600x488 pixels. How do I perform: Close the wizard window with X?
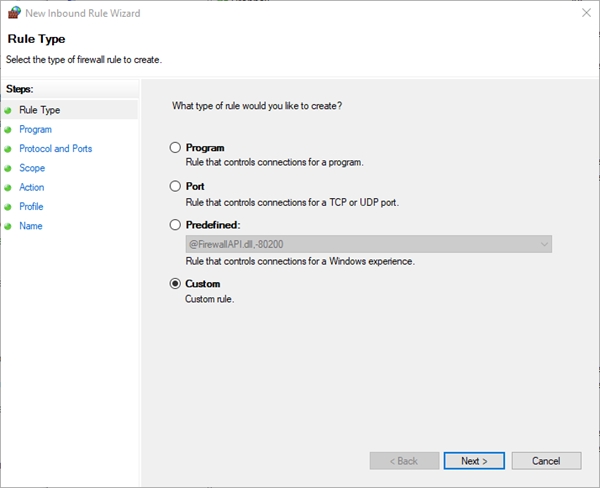[585, 13]
